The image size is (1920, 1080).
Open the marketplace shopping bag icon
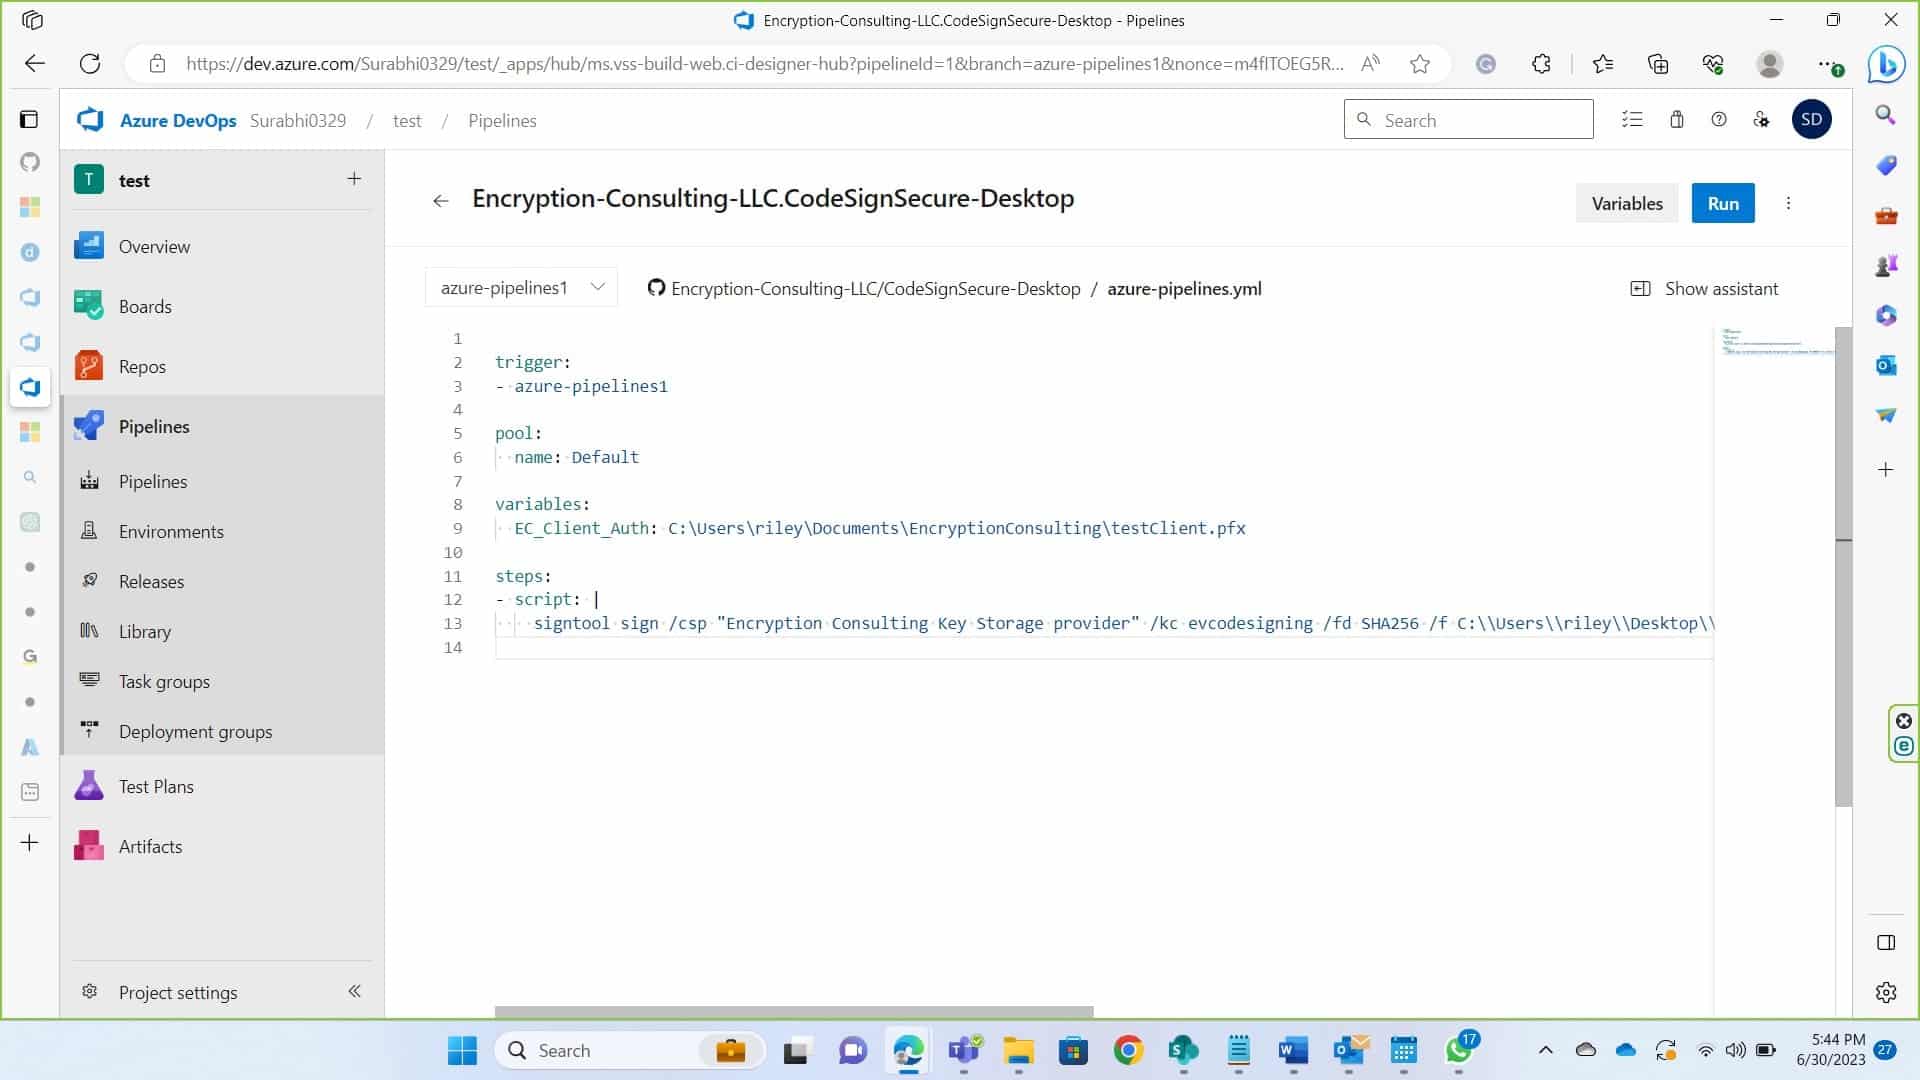pos(1677,120)
